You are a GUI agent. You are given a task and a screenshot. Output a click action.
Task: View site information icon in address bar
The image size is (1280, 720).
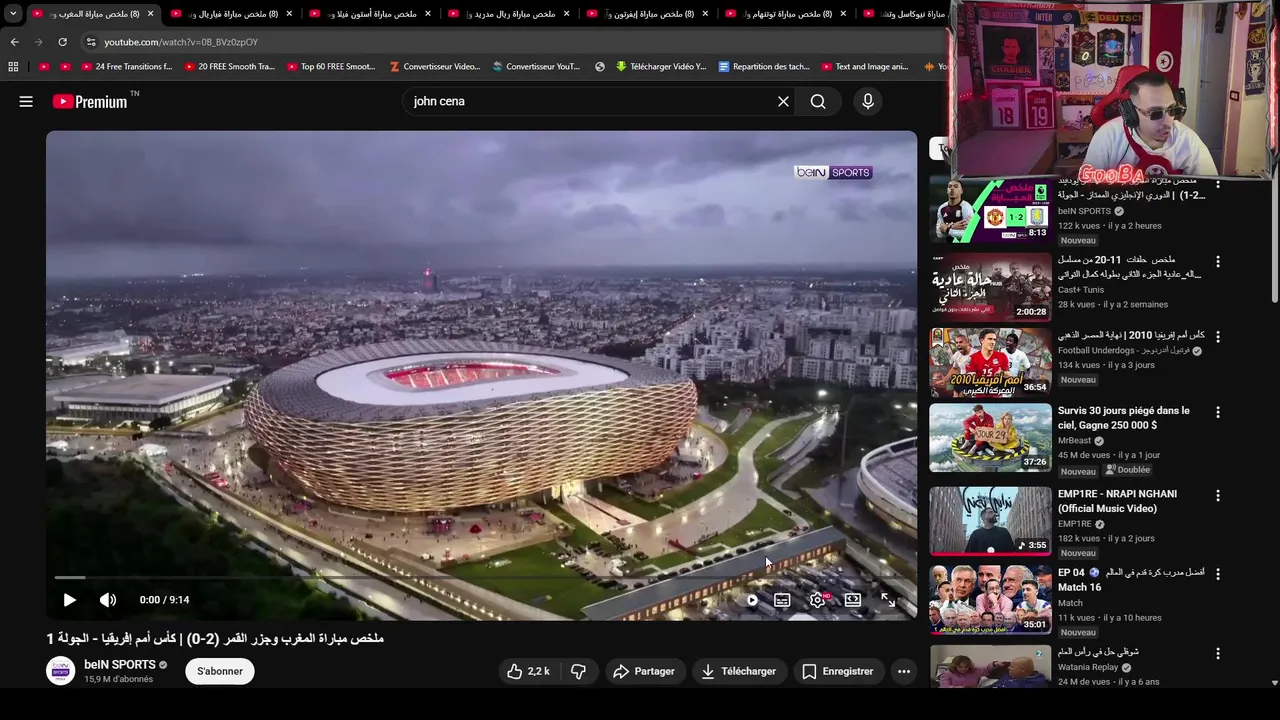(91, 42)
